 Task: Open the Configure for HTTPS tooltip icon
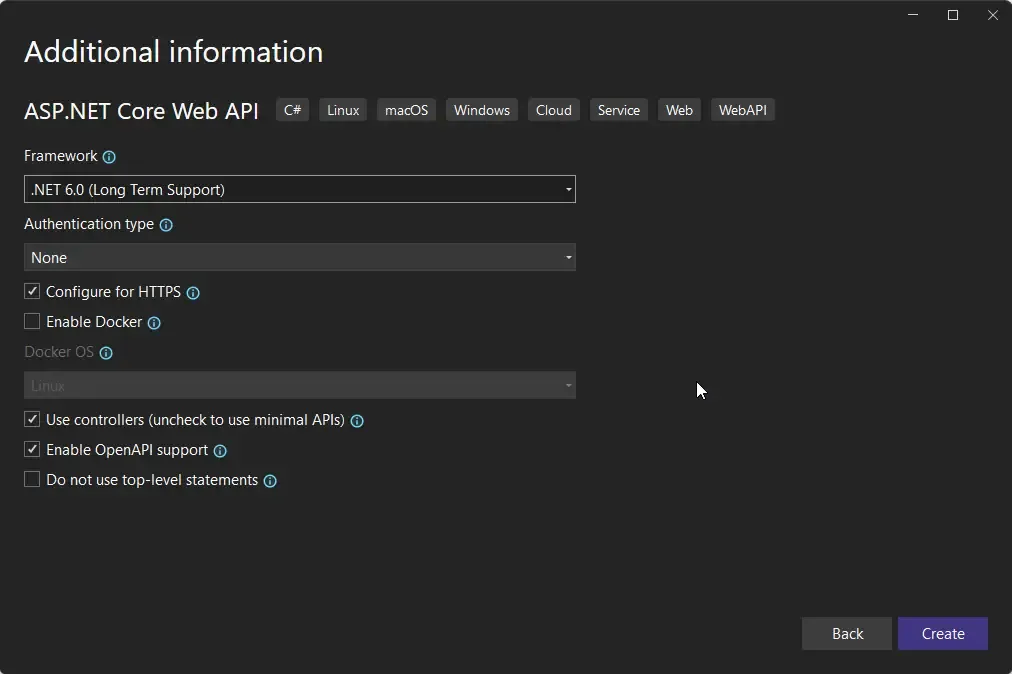click(x=194, y=292)
